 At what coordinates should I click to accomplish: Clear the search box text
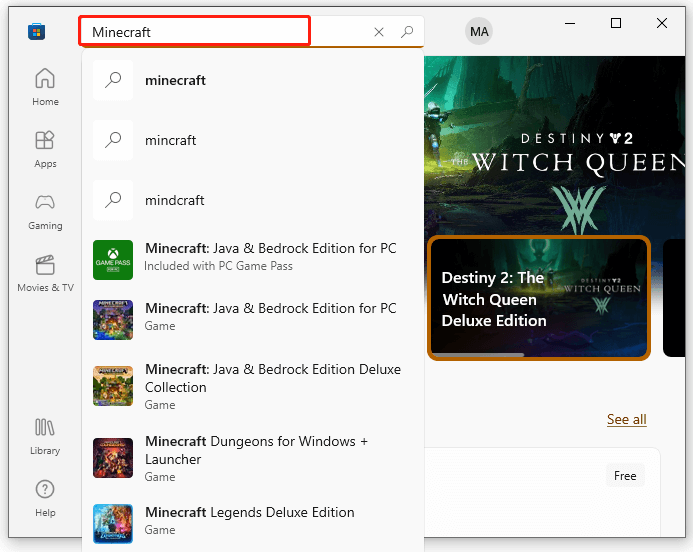pos(379,32)
